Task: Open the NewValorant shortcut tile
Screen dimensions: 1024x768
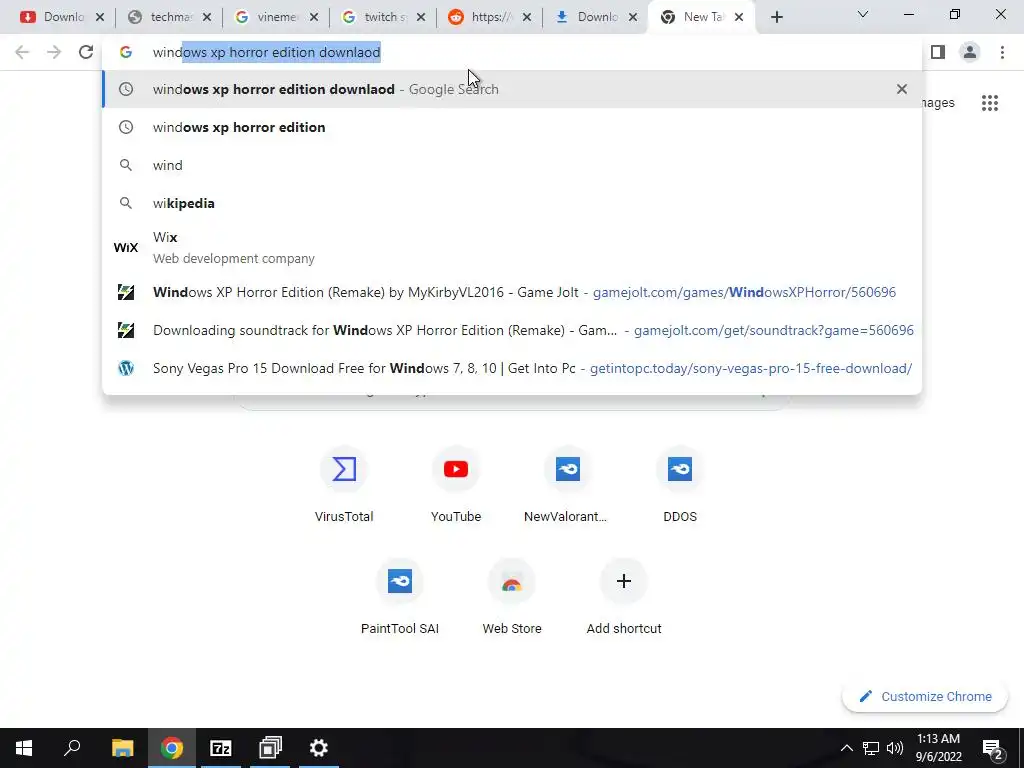Action: pos(568,485)
